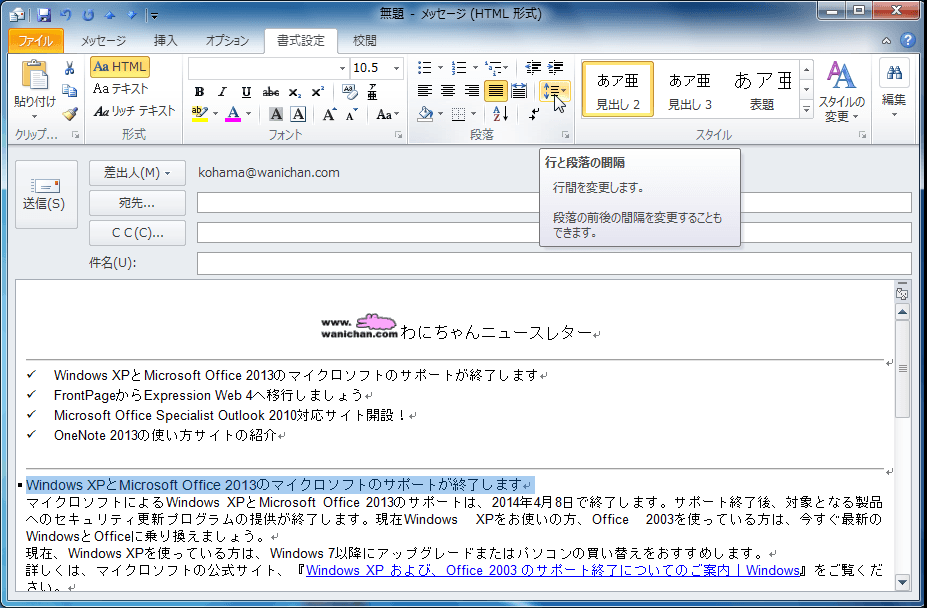Open the font name dropdown
Image resolution: width=927 pixels, height=608 pixels.
[x=342, y=69]
